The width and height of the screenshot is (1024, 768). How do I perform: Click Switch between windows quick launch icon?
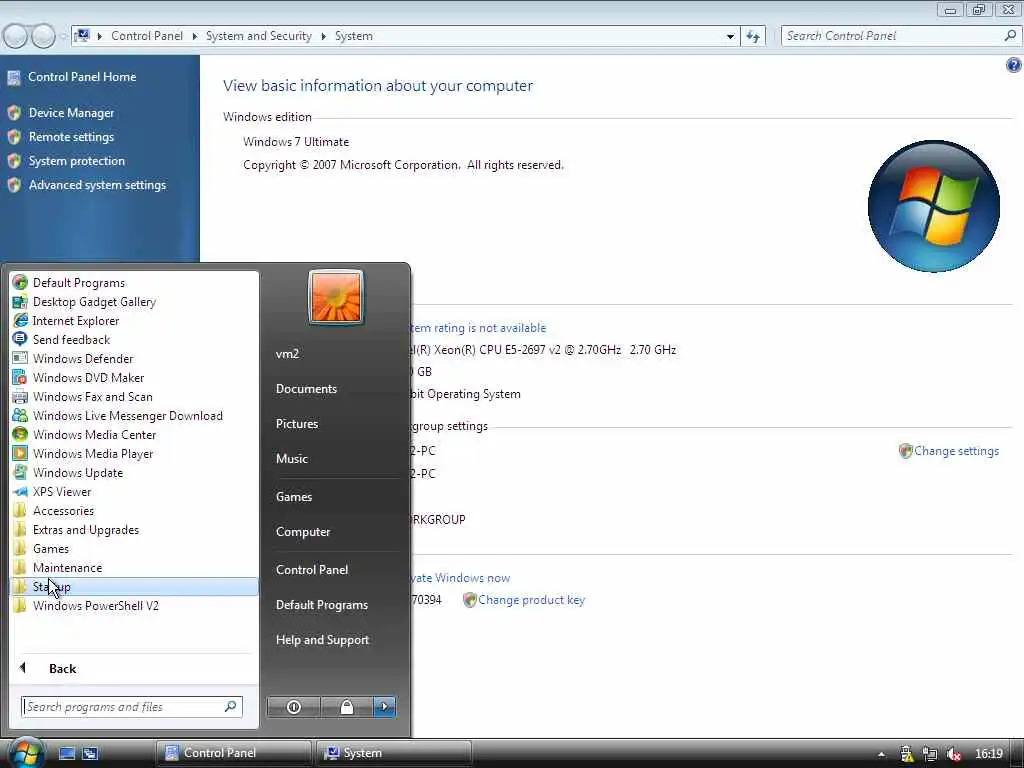(90, 753)
